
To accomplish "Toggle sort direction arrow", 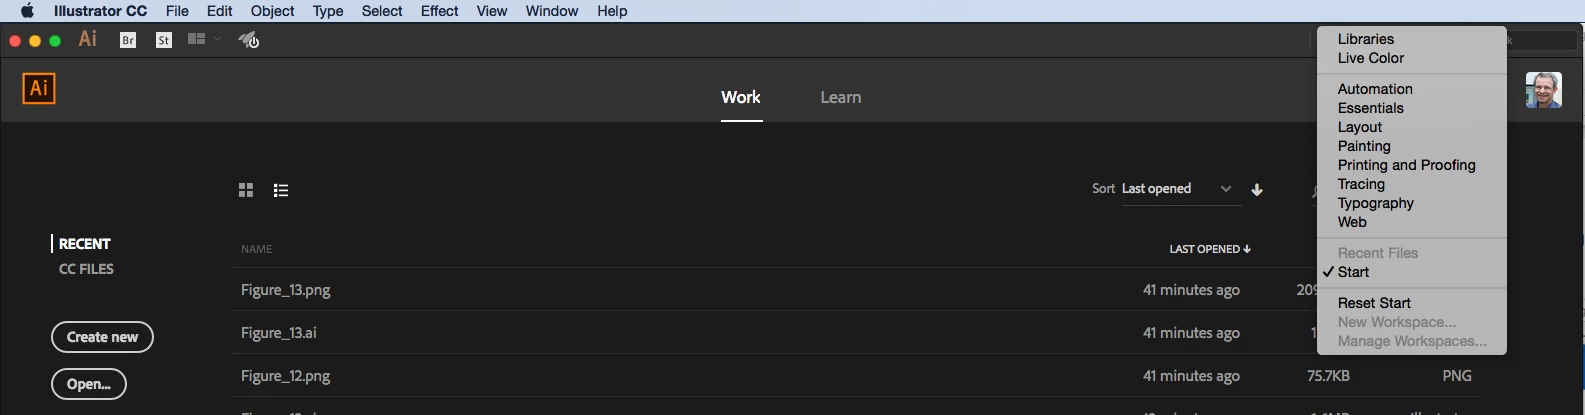I will point(1257,190).
